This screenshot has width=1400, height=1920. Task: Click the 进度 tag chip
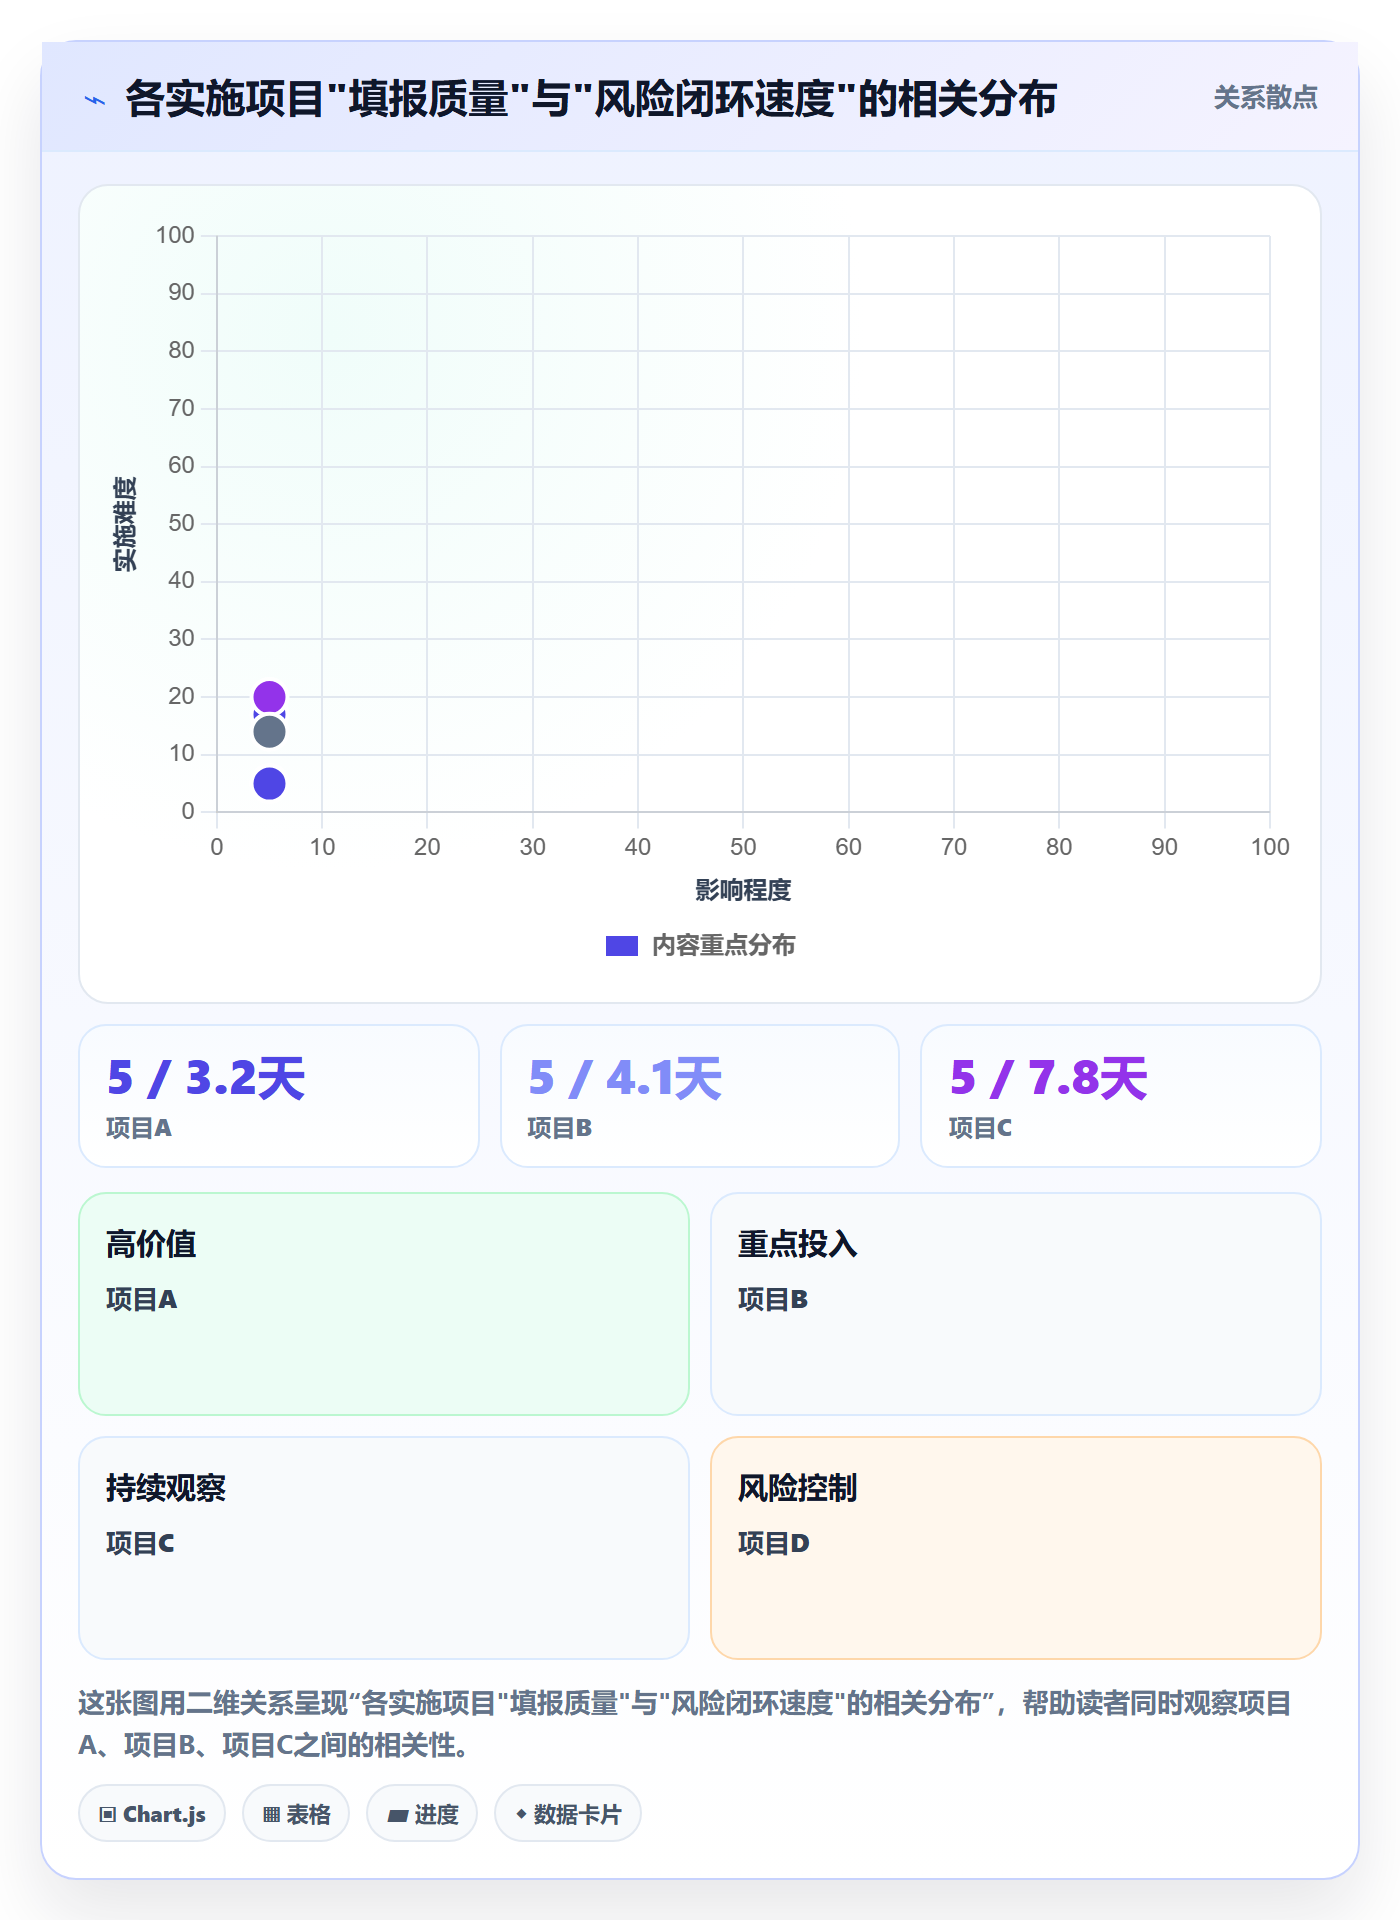point(422,1814)
